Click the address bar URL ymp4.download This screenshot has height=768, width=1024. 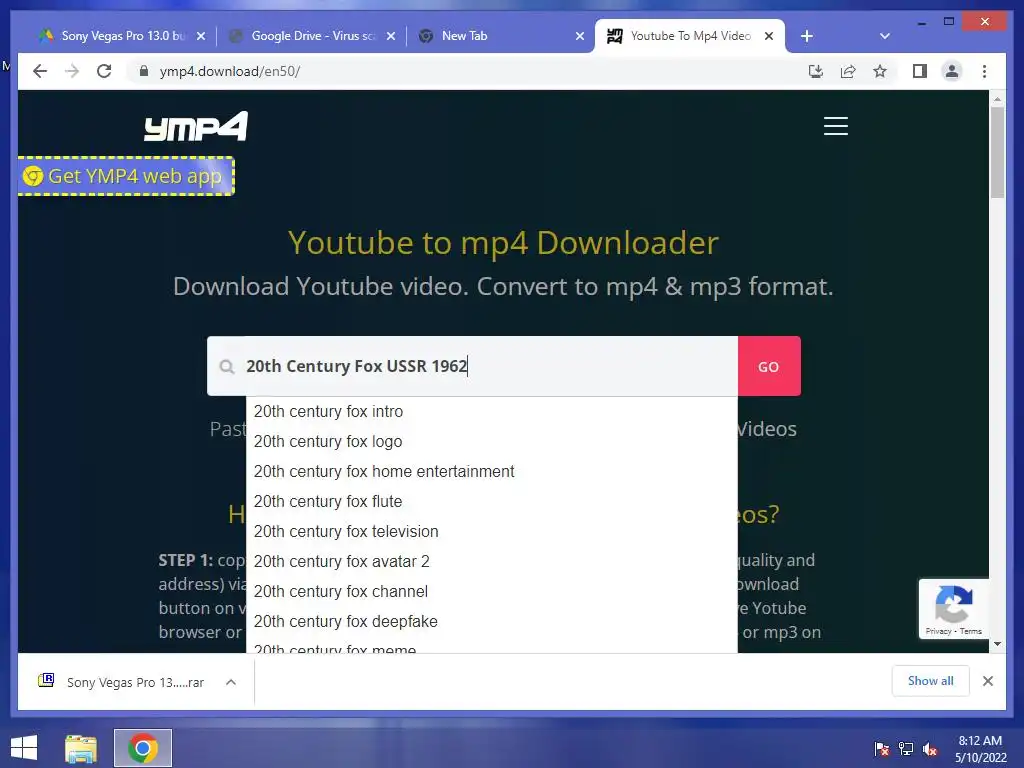pyautogui.click(x=230, y=71)
